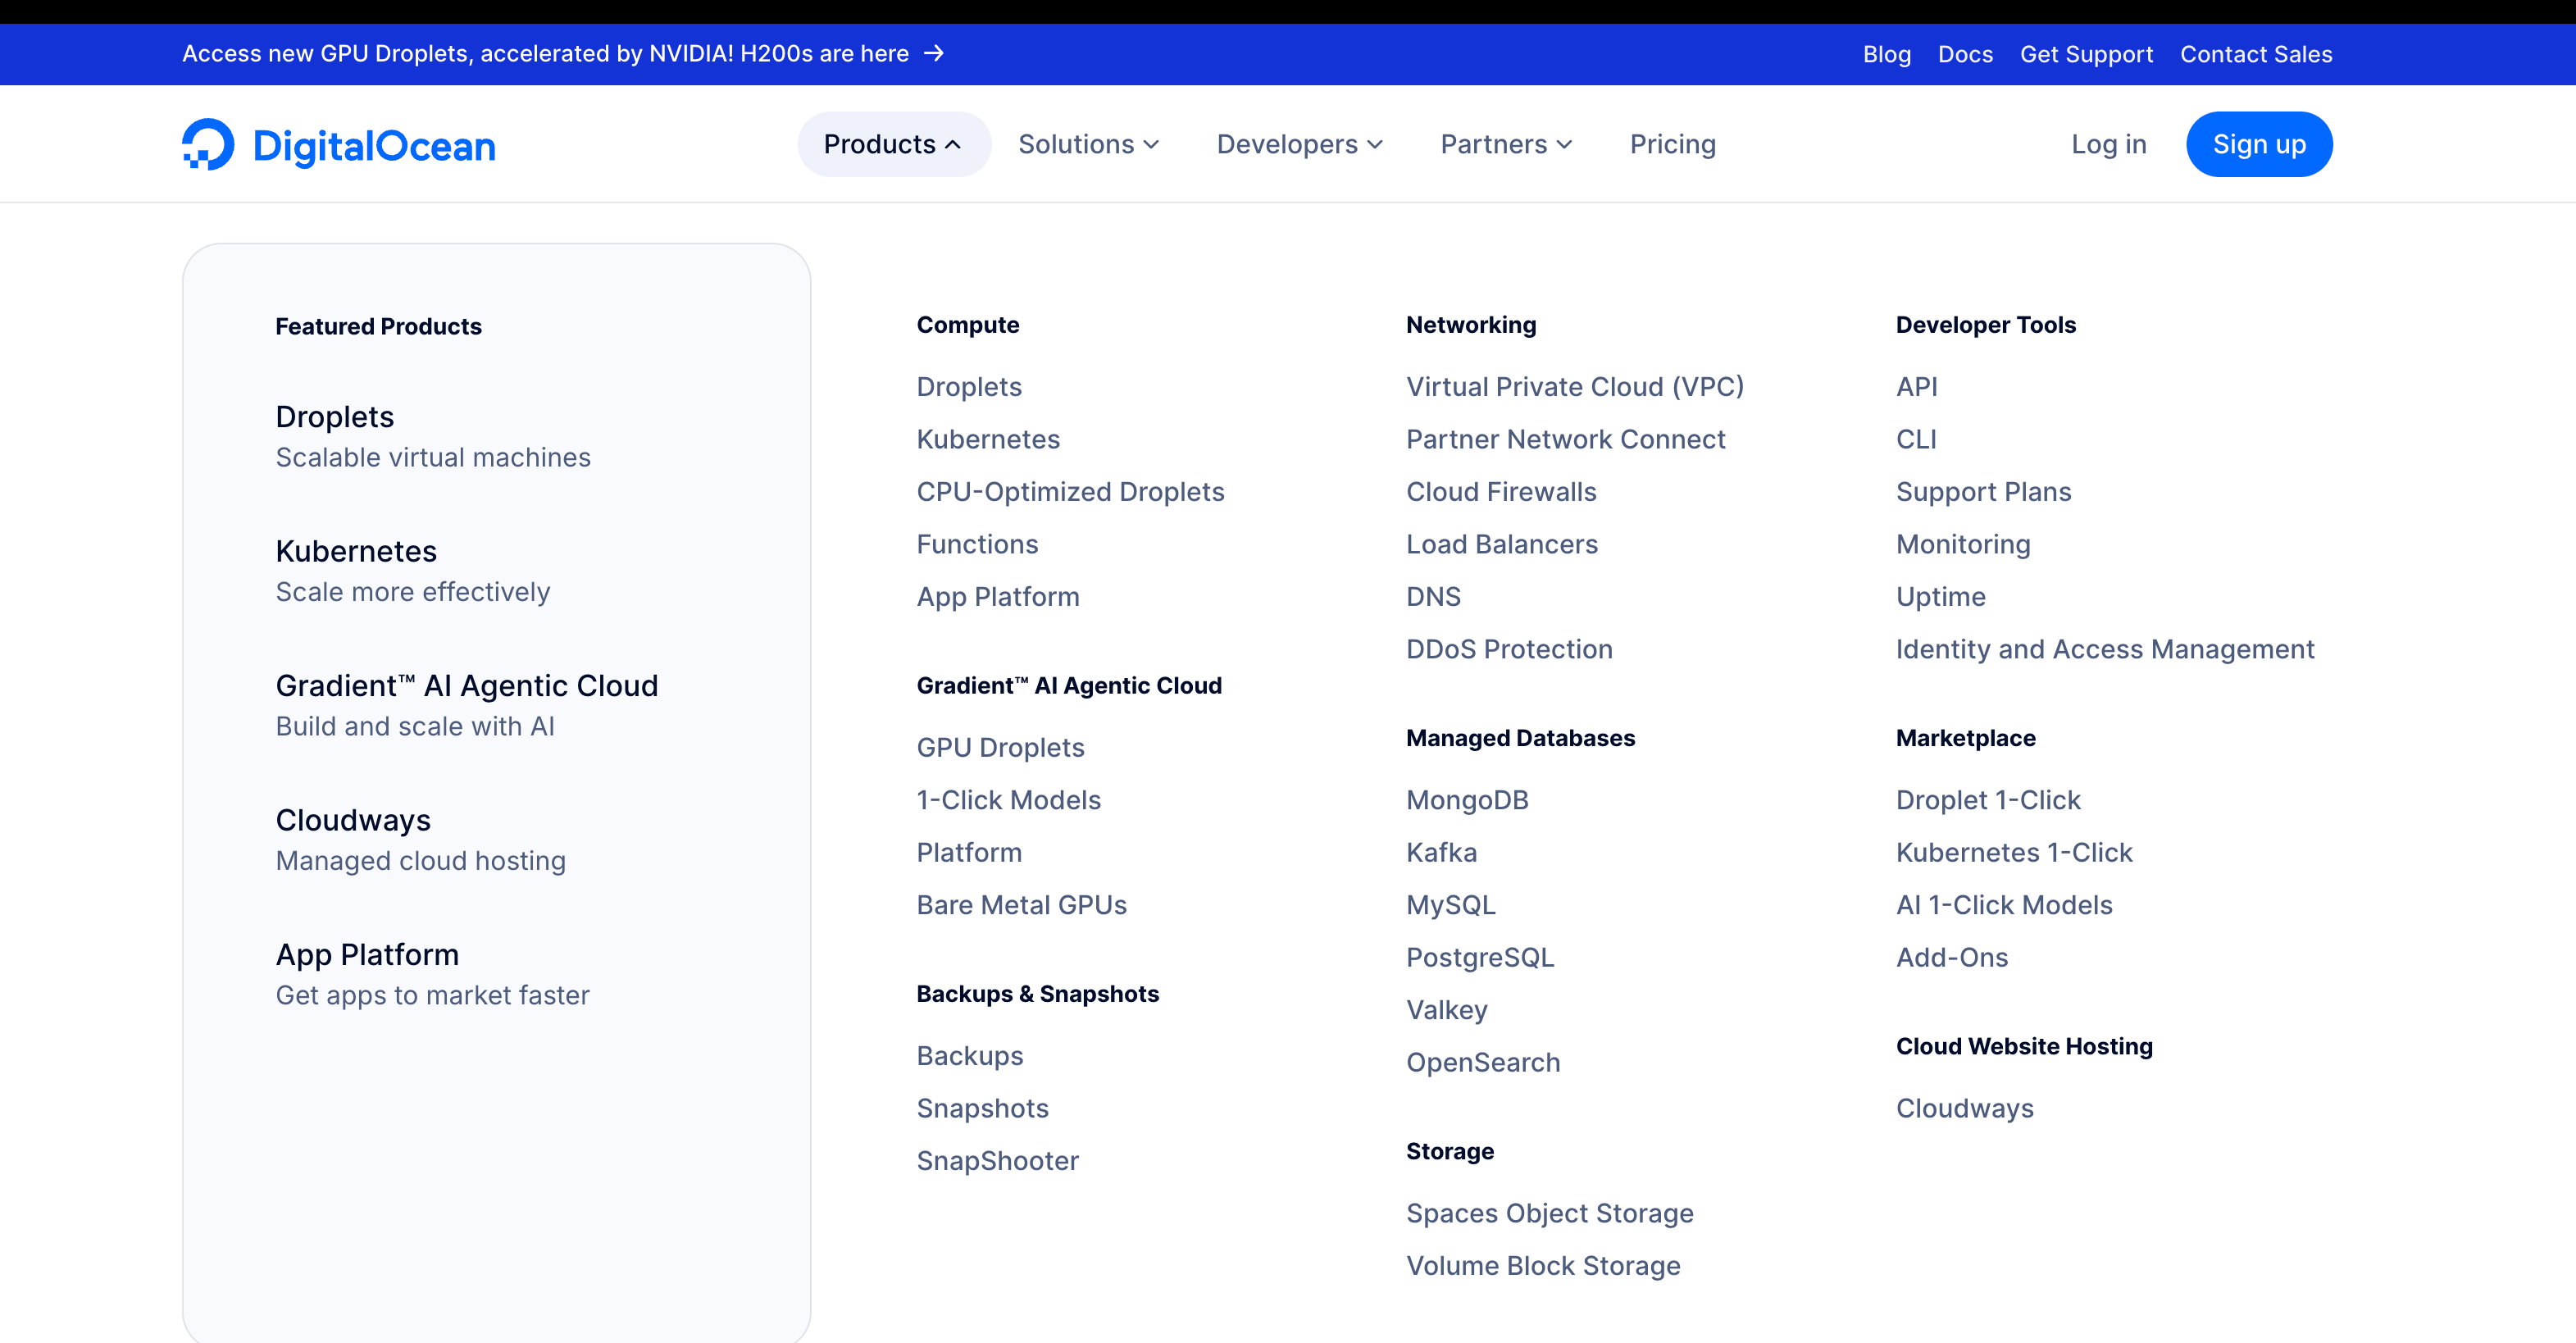Open Identity and Access Management

pyautogui.click(x=2105, y=649)
